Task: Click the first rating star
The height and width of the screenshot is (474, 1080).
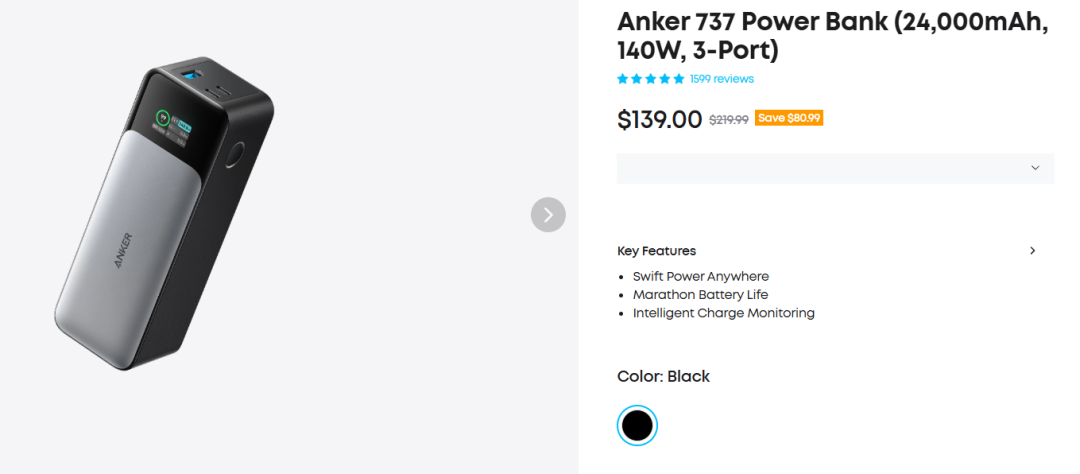Action: click(x=623, y=79)
